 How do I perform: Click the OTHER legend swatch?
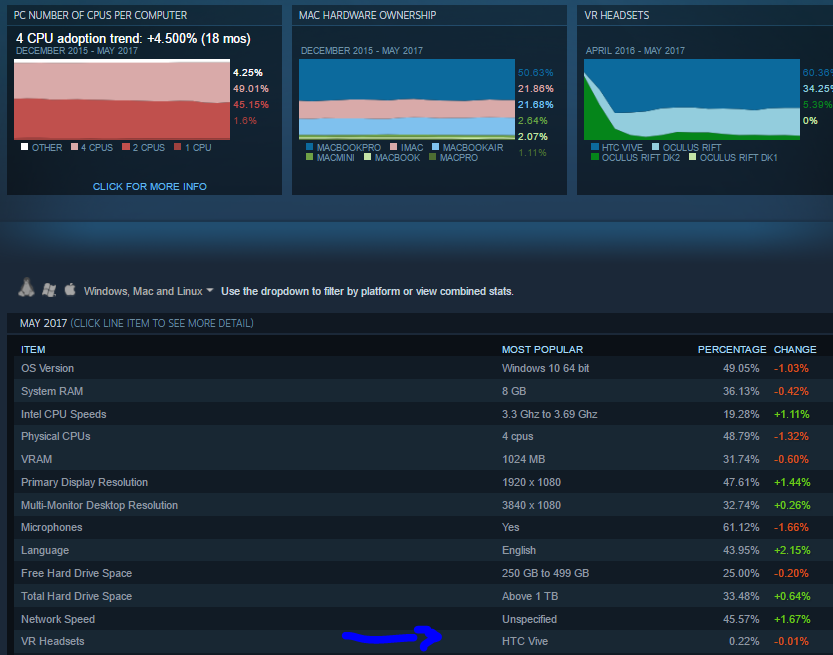[24, 147]
